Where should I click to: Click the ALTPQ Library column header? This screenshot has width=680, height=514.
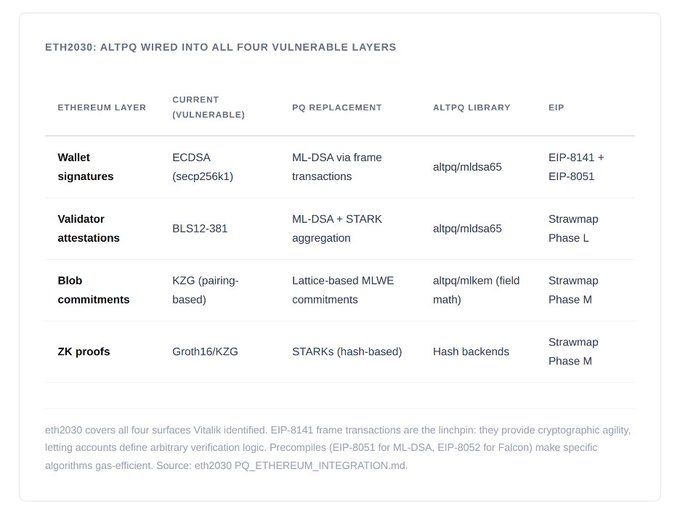click(471, 107)
